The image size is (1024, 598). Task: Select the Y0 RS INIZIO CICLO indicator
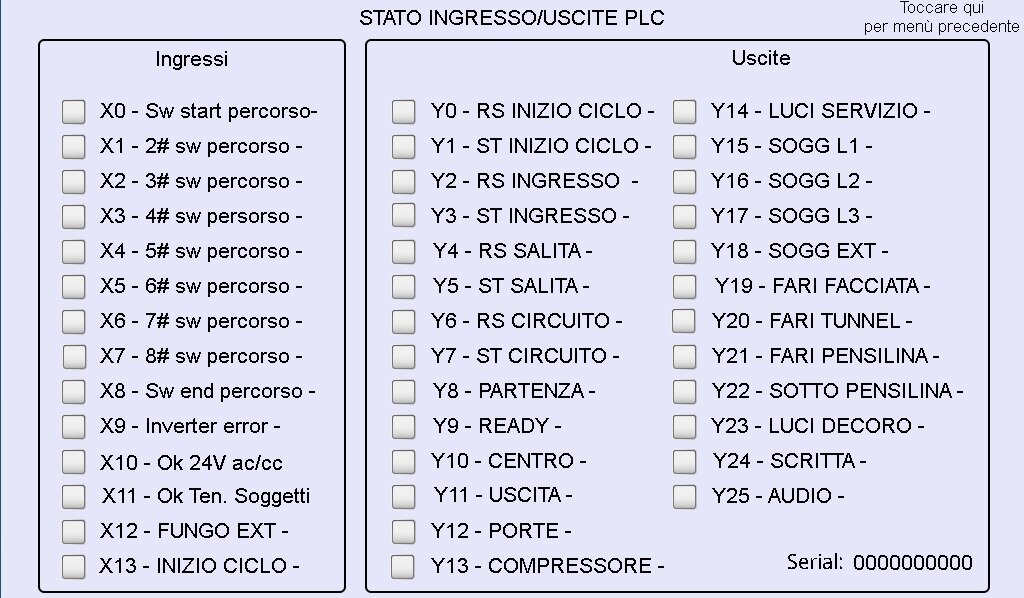[x=404, y=111]
